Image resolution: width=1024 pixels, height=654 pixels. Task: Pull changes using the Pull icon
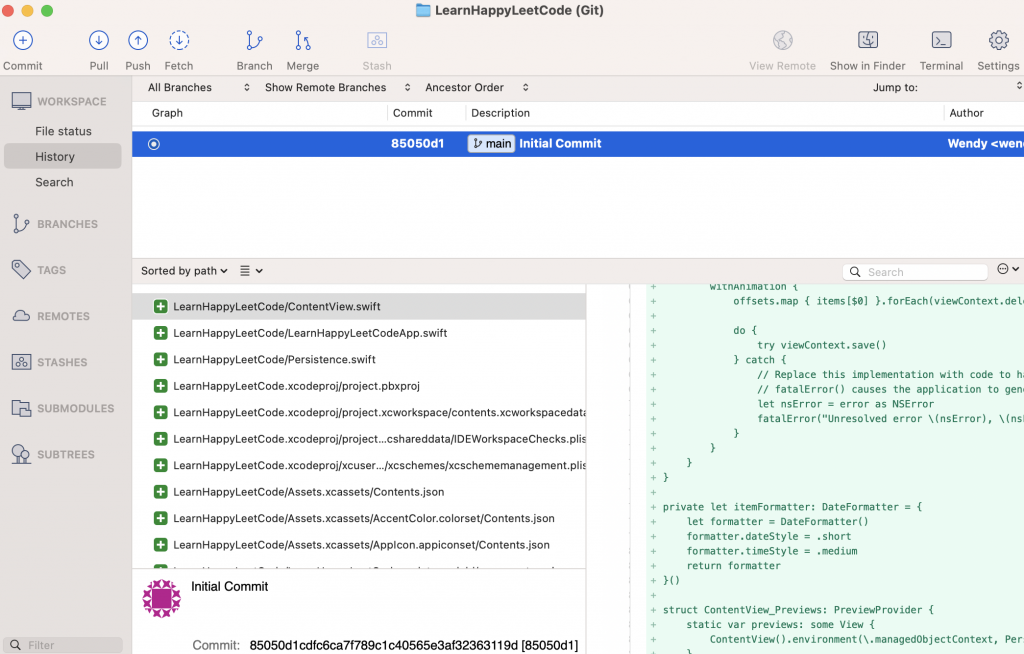pyautogui.click(x=99, y=41)
